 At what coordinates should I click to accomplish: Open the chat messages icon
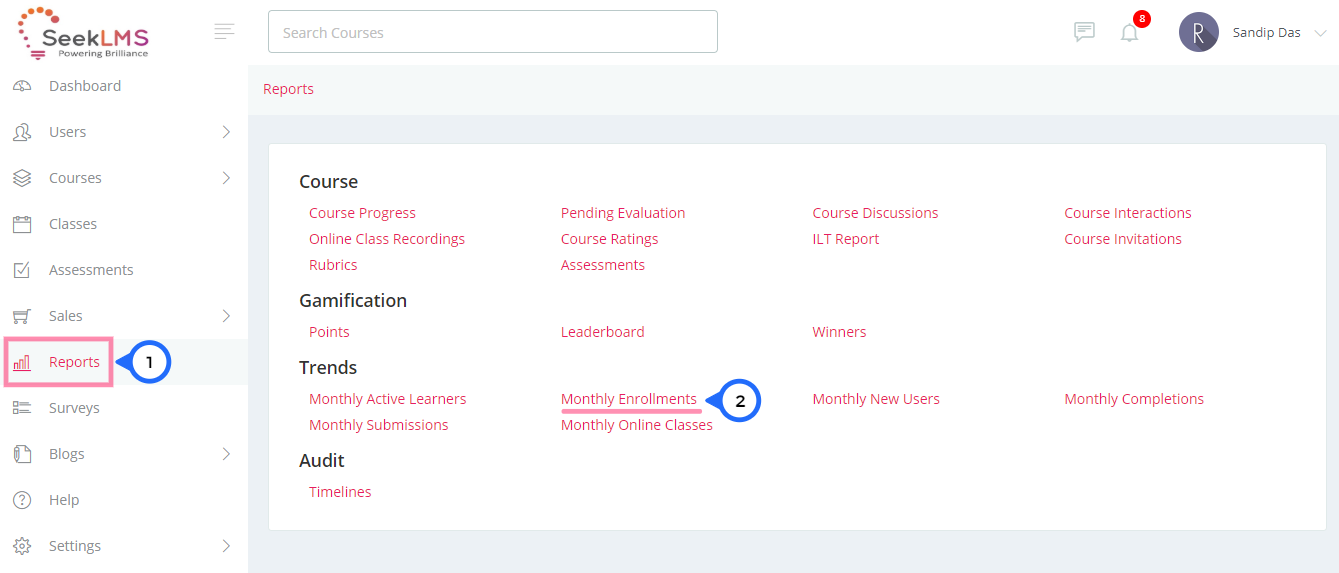click(1084, 32)
